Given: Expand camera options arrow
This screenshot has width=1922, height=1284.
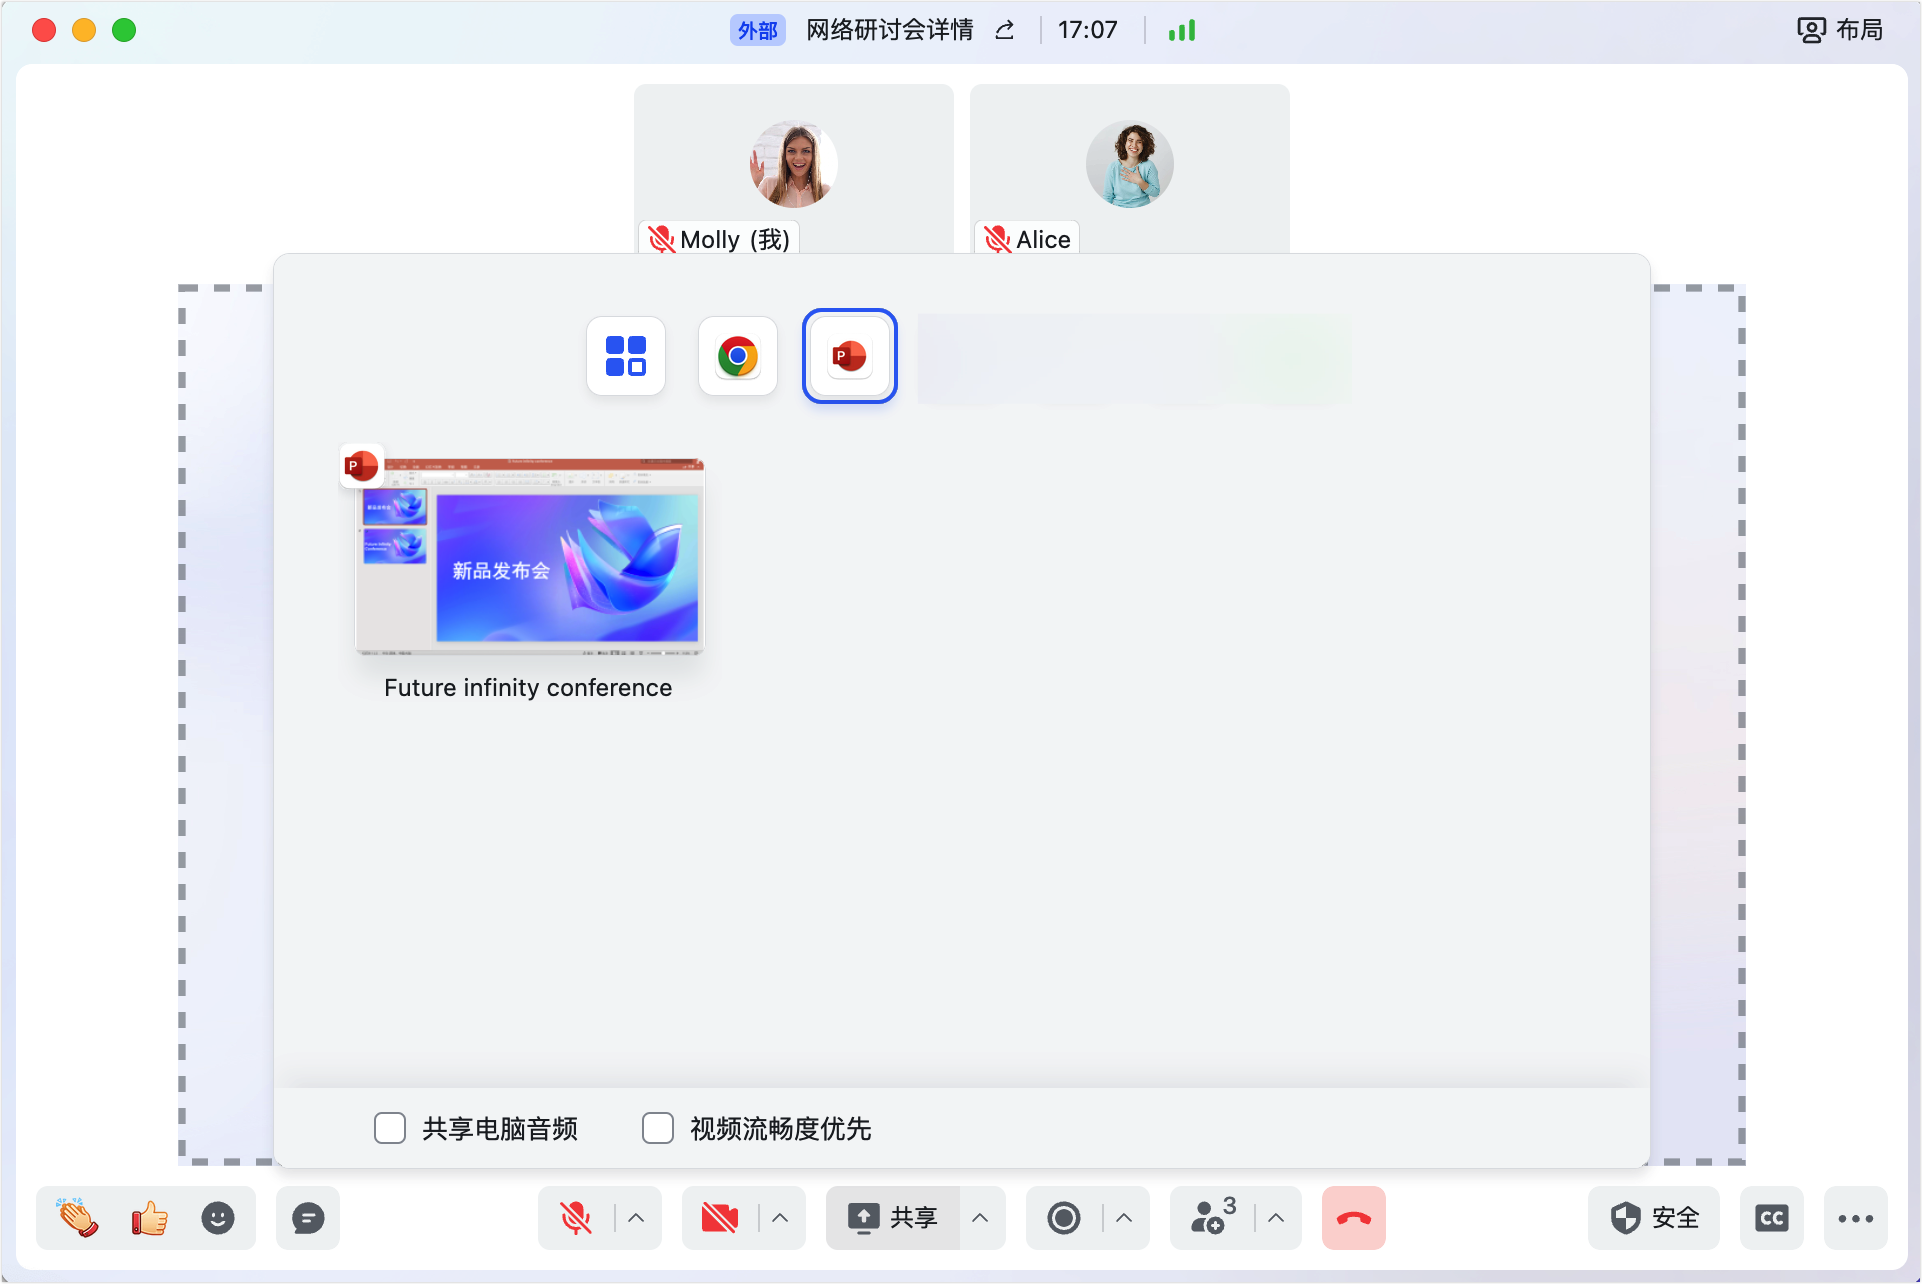Looking at the screenshot, I should [780, 1217].
